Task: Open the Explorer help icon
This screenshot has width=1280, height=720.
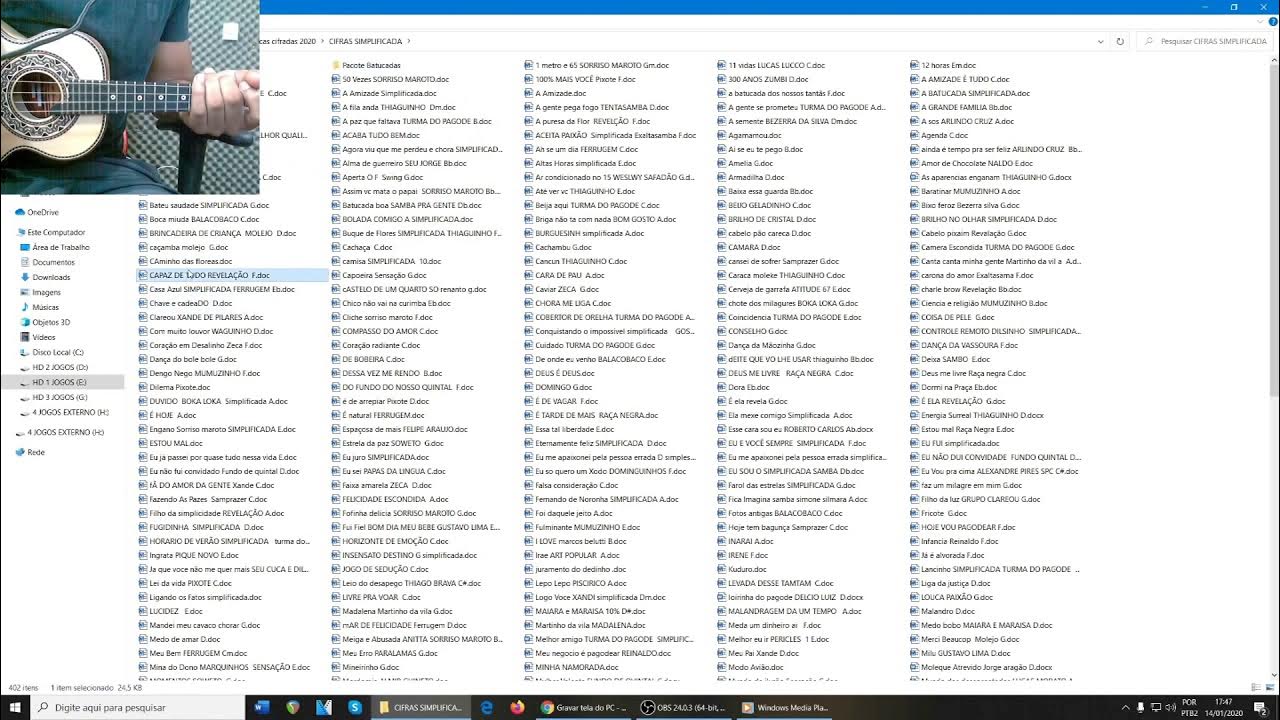Action: click(1271, 21)
